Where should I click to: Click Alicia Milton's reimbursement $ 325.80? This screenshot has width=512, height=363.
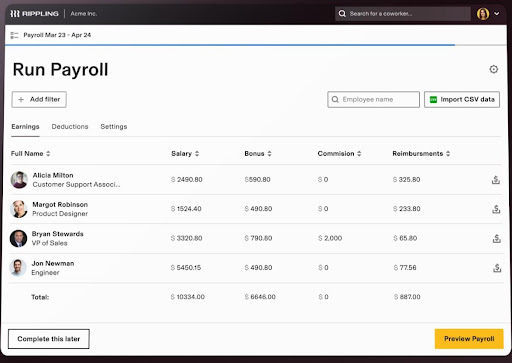coord(406,180)
